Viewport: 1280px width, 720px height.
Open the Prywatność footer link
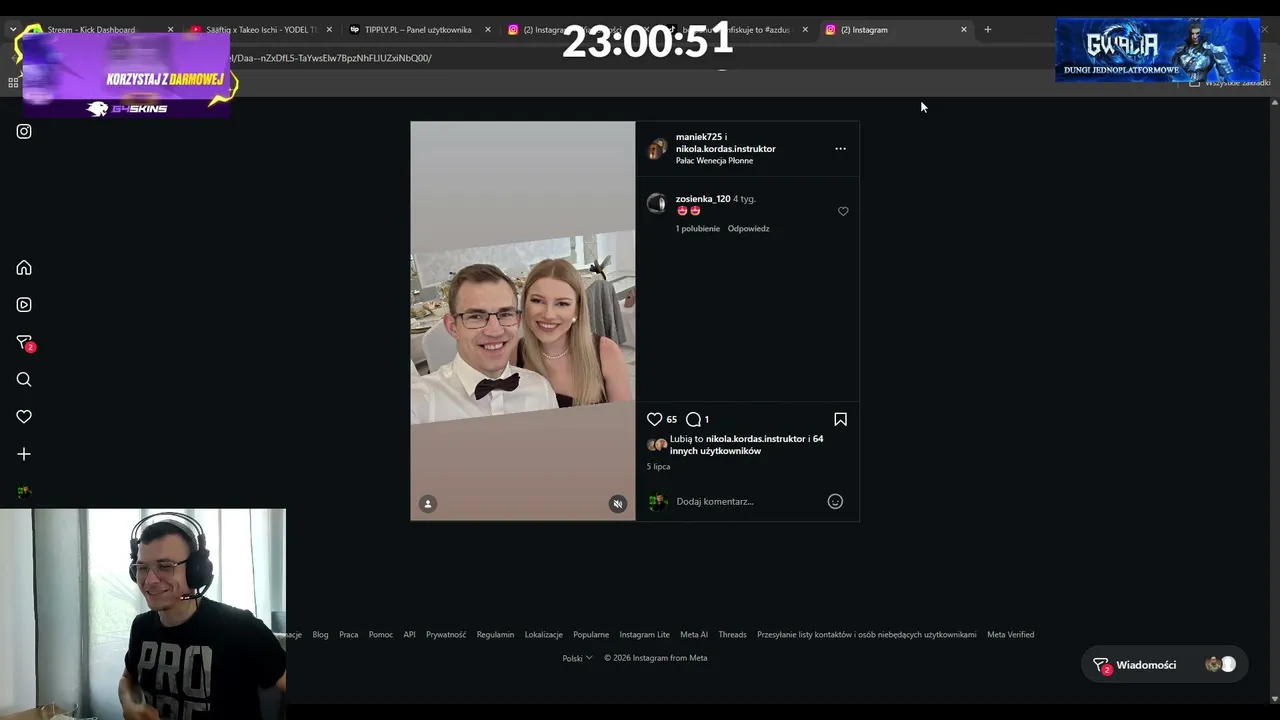click(446, 635)
